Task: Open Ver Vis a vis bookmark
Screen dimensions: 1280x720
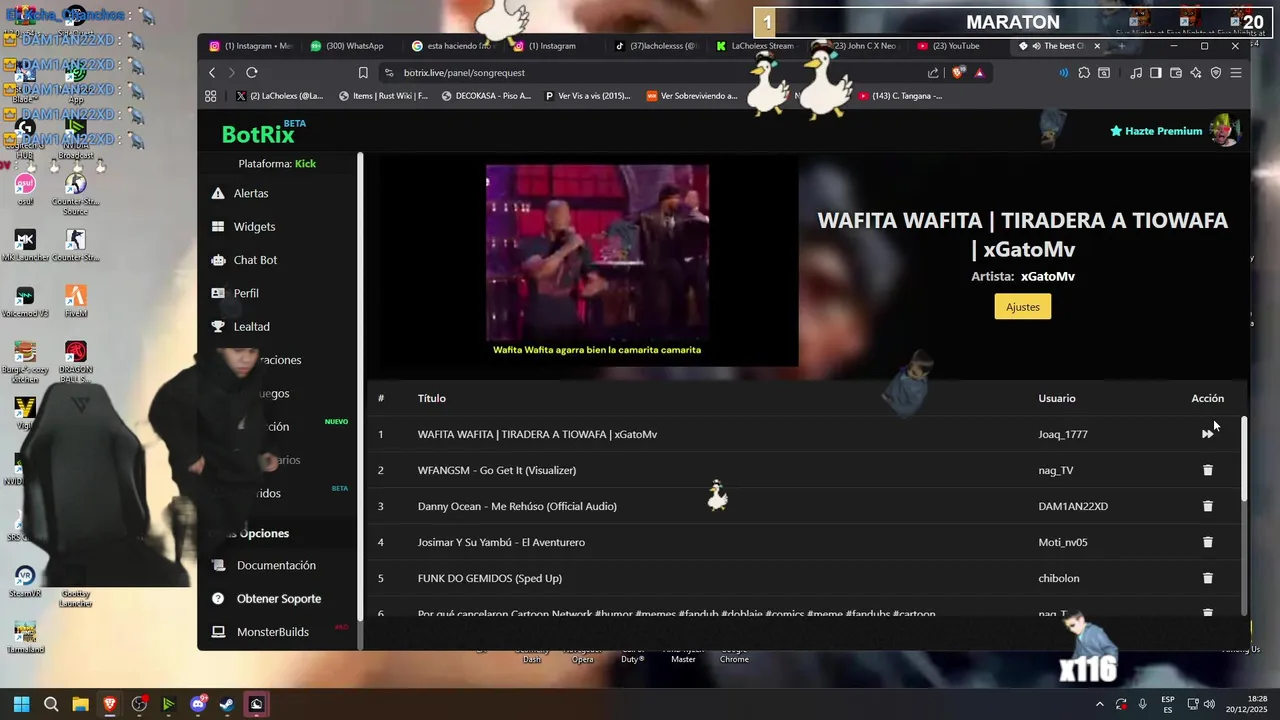Action: coord(588,96)
